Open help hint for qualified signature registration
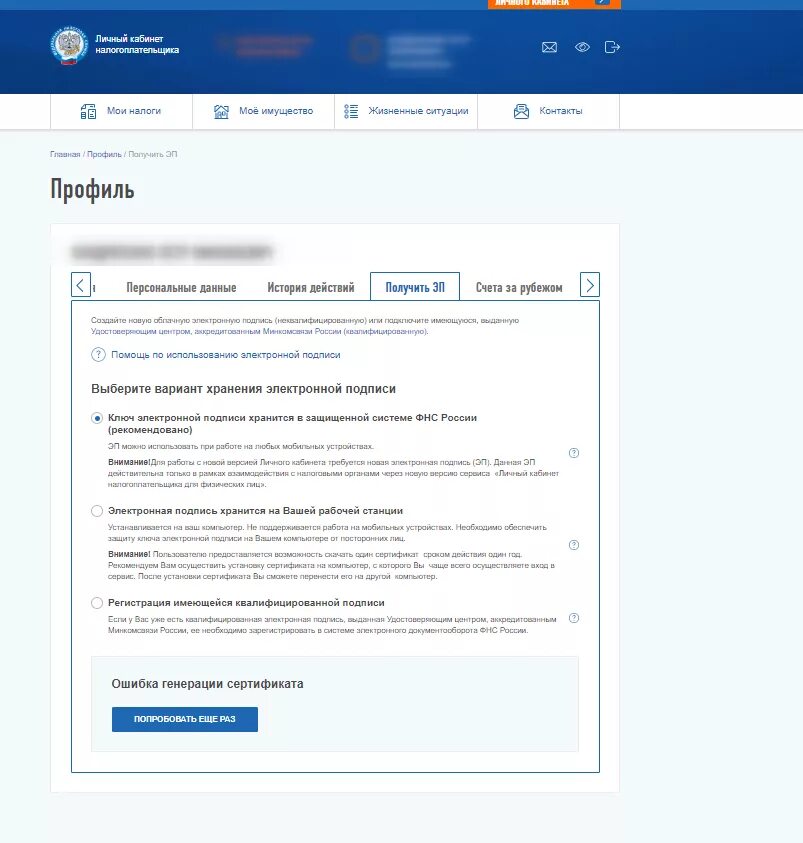 coord(574,618)
